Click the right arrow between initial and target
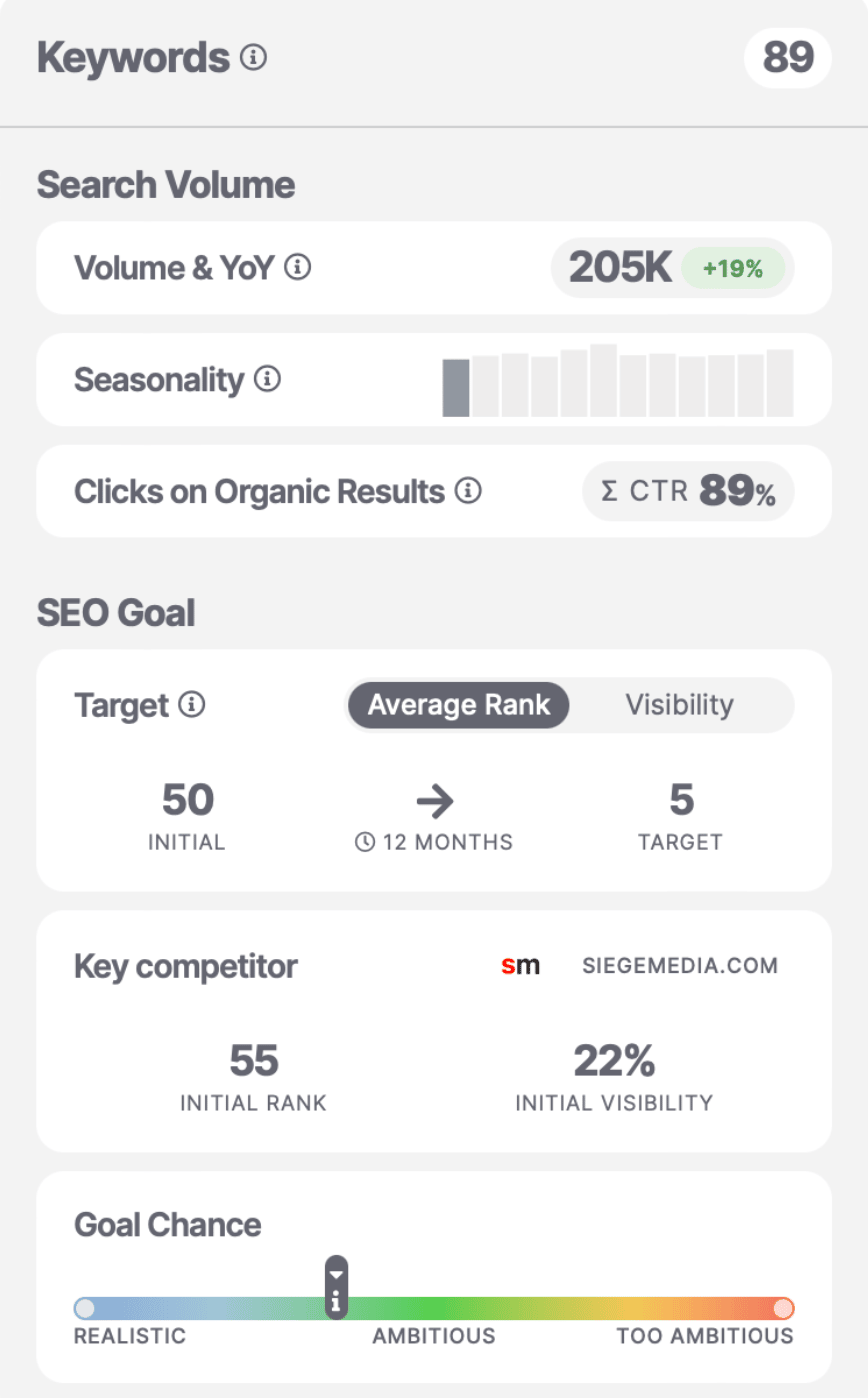 click(434, 800)
